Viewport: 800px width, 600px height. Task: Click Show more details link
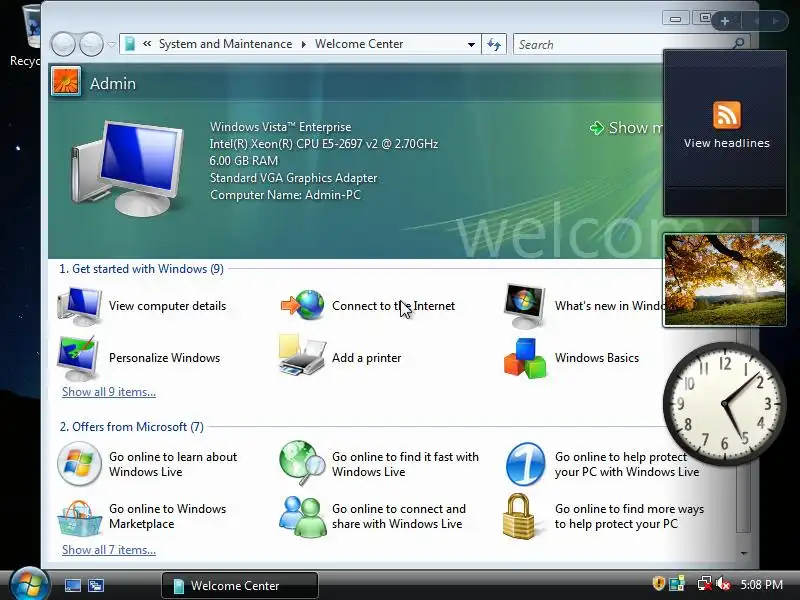[627, 128]
